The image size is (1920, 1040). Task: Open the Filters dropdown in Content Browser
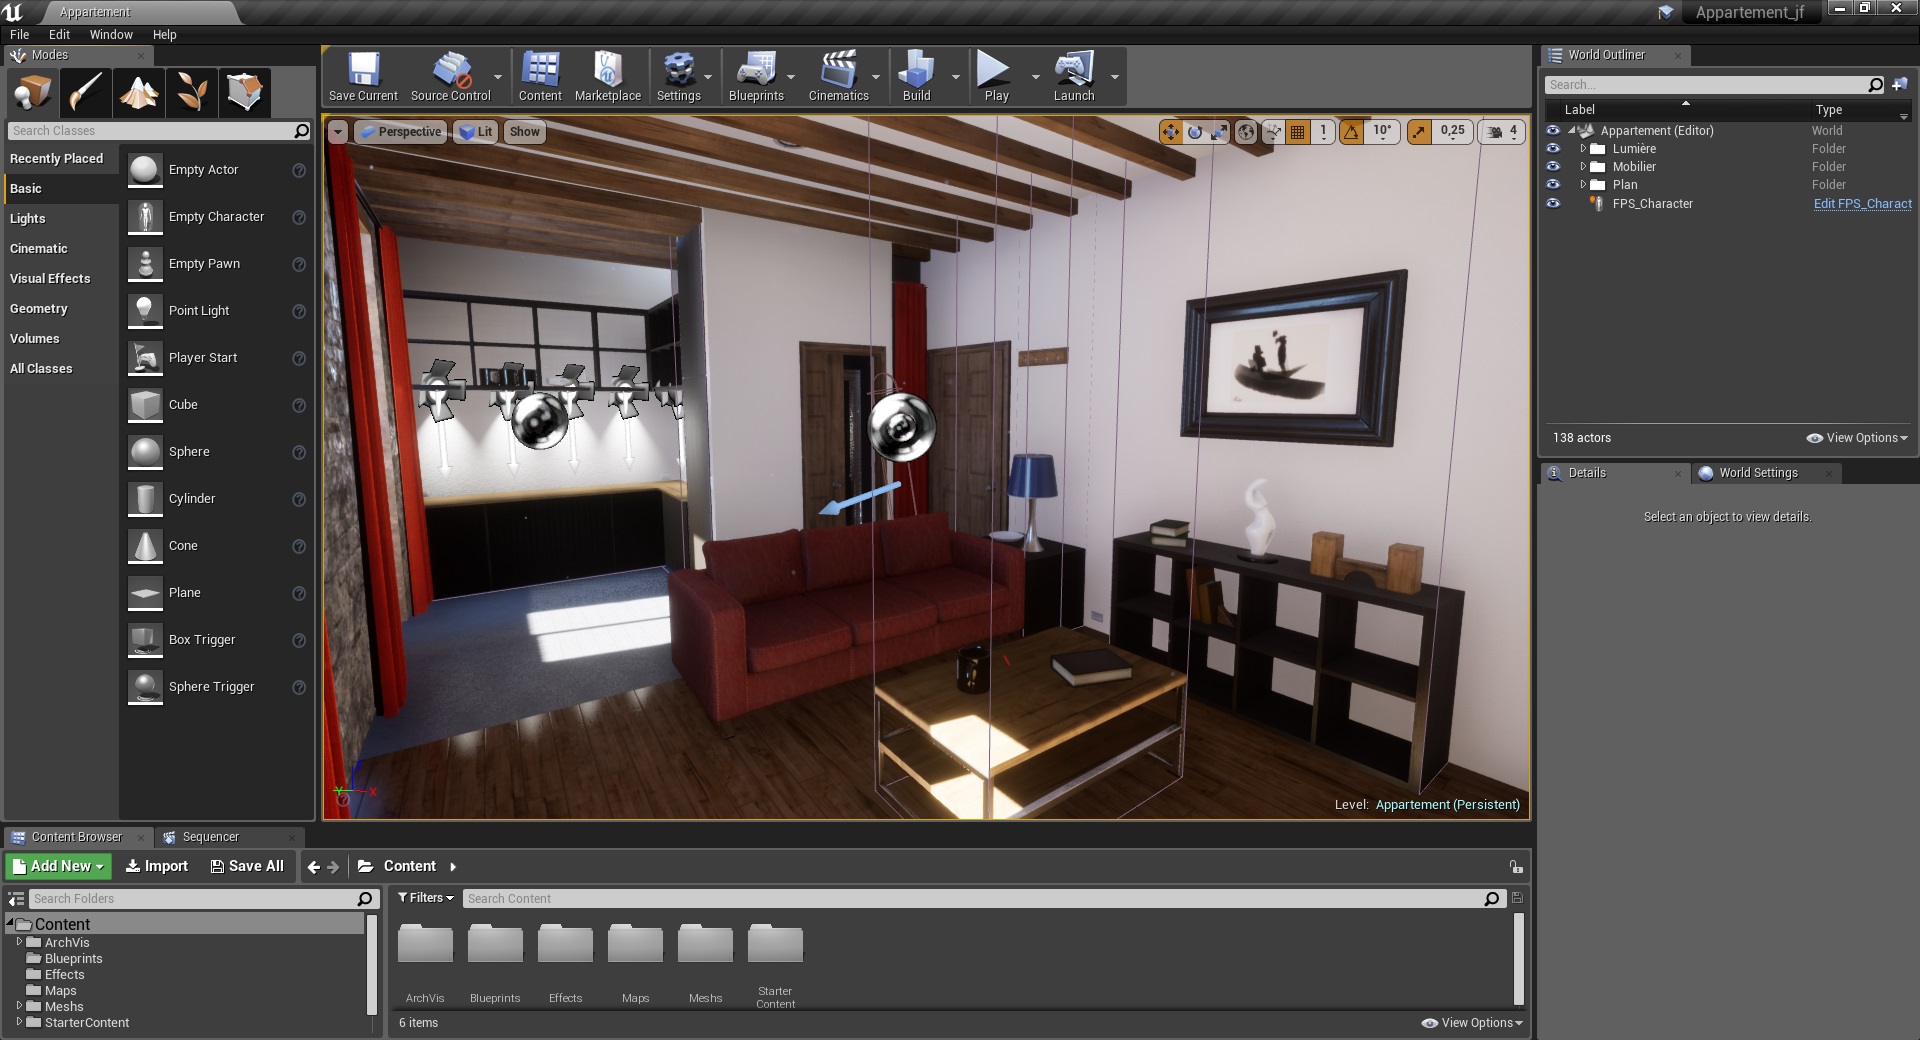pyautogui.click(x=426, y=898)
